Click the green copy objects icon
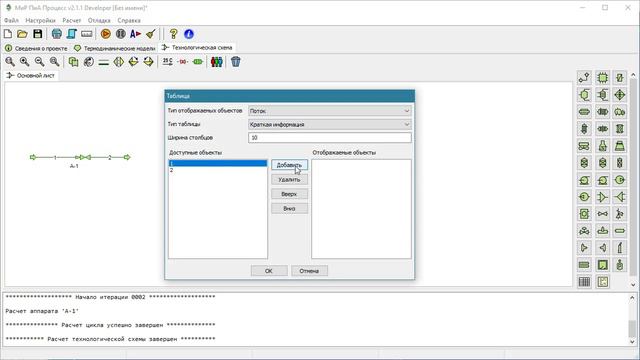Viewport: 640px width, 360px height. tap(73, 62)
